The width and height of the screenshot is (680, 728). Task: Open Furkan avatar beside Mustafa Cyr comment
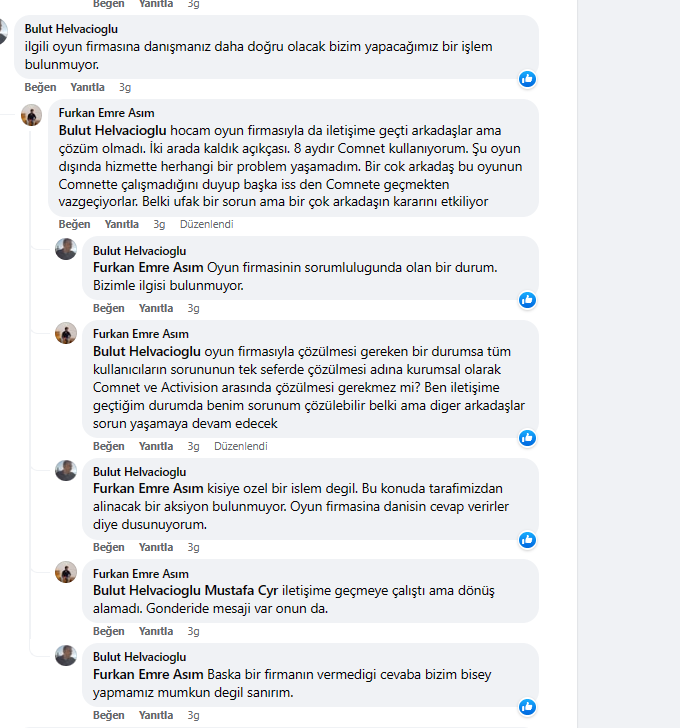pyautogui.click(x=66, y=572)
